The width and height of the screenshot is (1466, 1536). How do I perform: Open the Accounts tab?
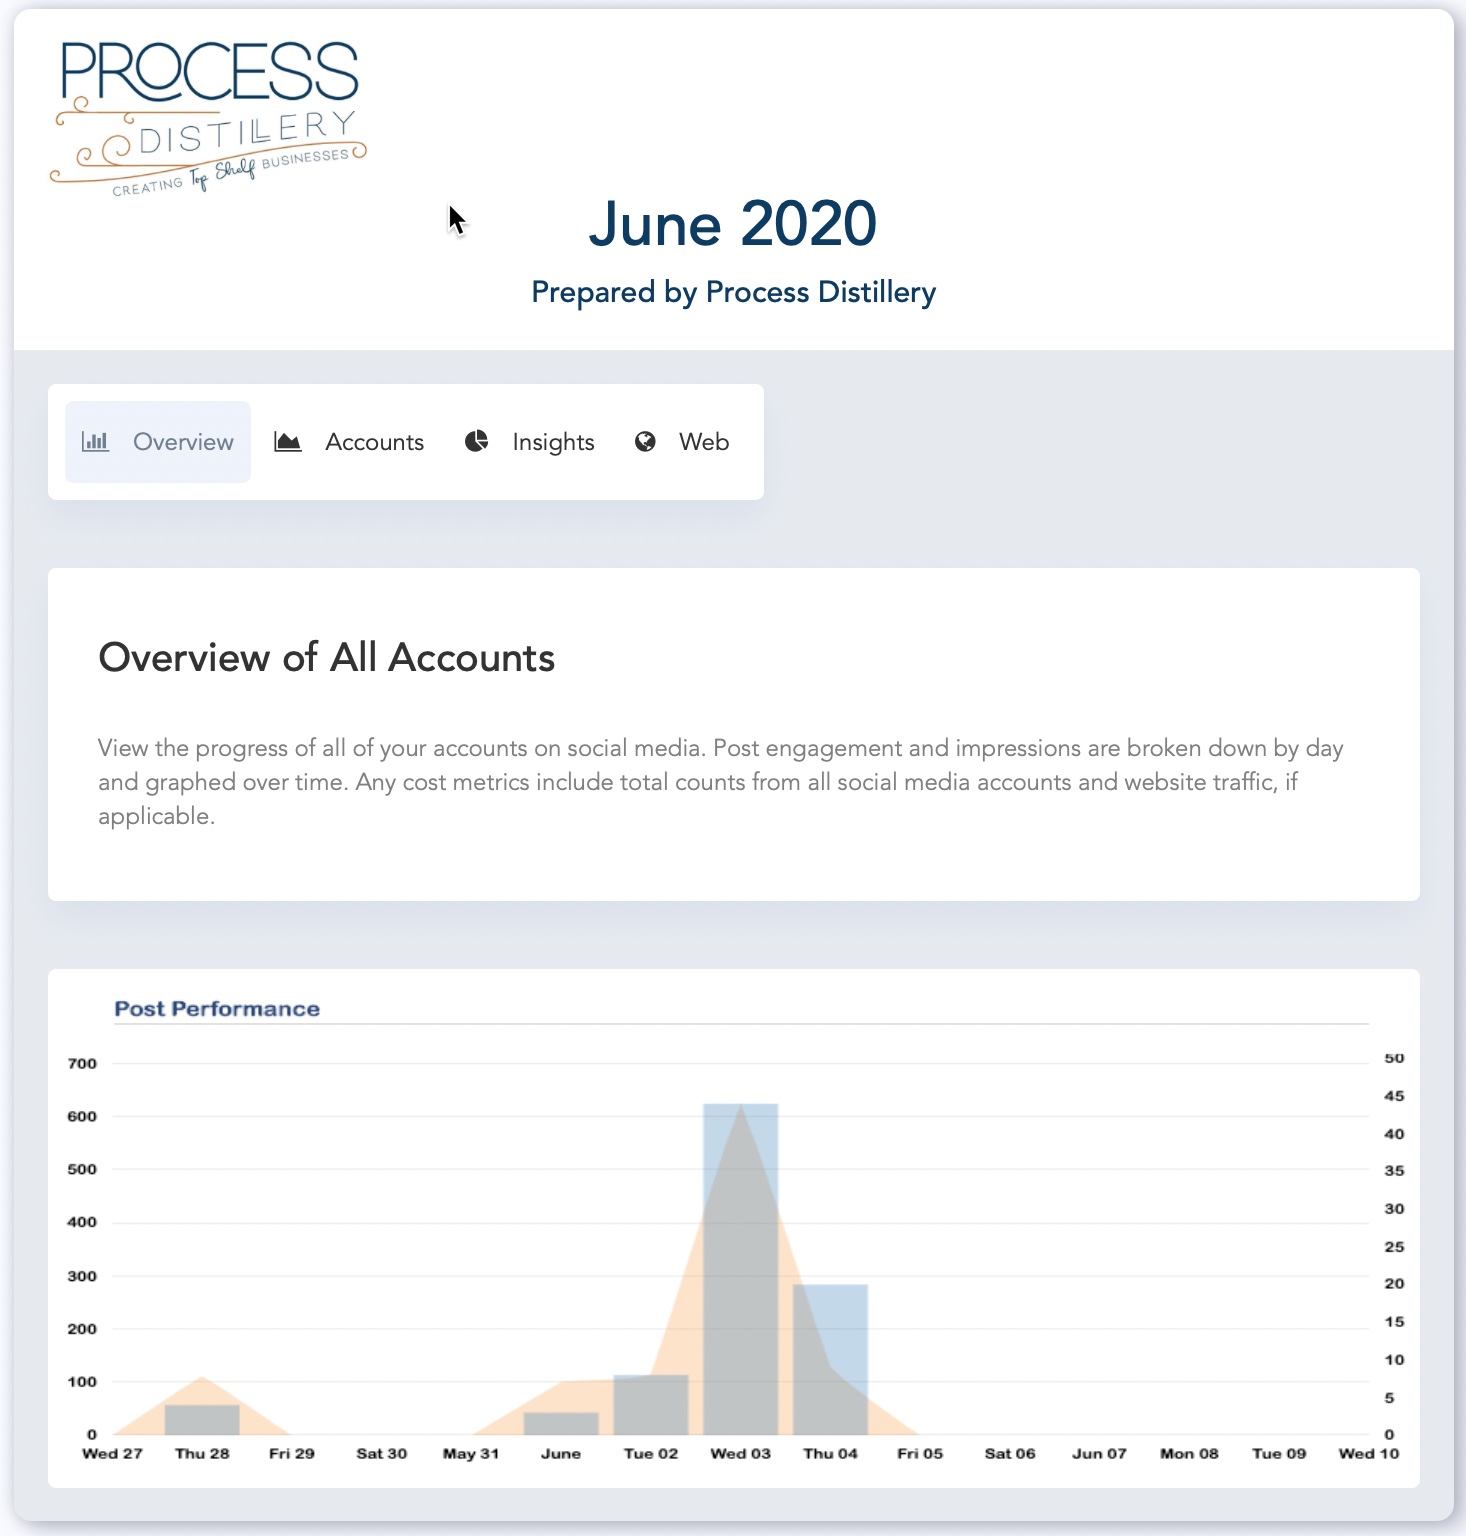374,442
